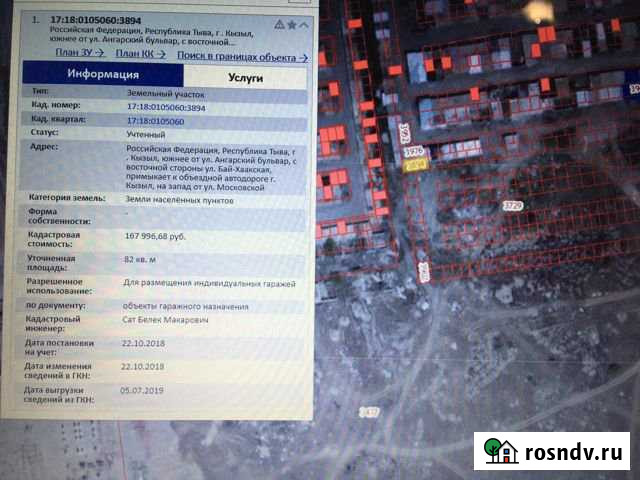Open cadastral quarter link 17:18:0105060
The height and width of the screenshot is (480, 640).
pyautogui.click(x=156, y=121)
